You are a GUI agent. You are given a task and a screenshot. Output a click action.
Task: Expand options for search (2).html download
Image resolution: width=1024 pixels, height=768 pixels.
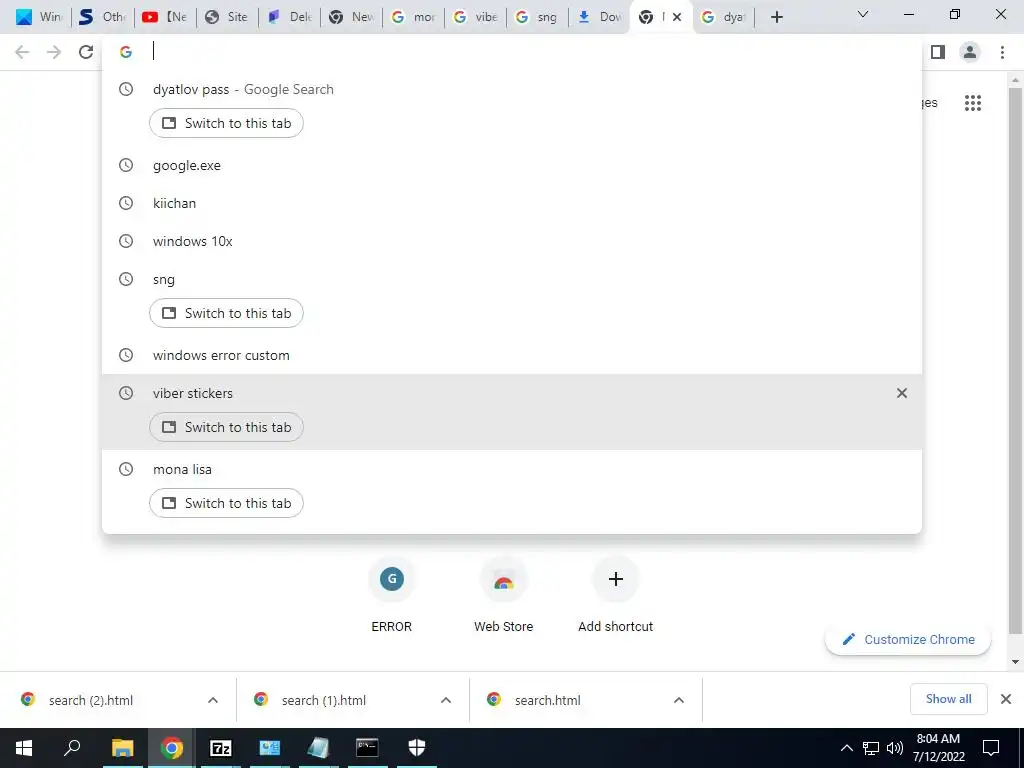pos(213,700)
